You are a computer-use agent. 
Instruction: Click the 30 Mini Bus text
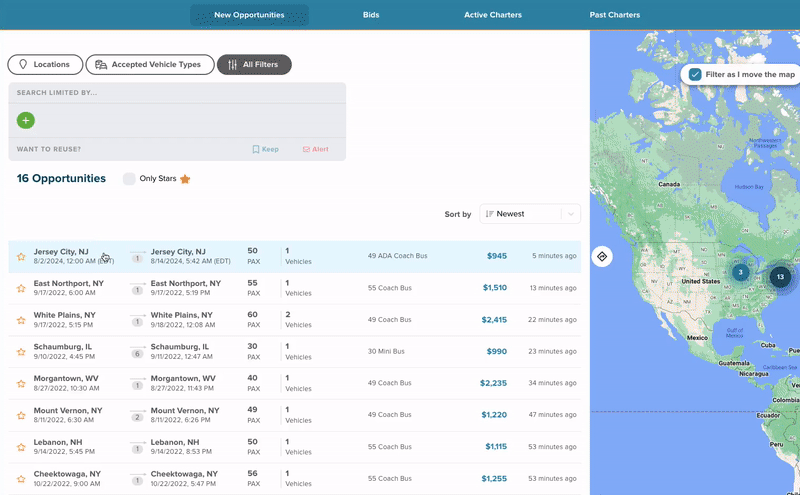tap(386, 352)
